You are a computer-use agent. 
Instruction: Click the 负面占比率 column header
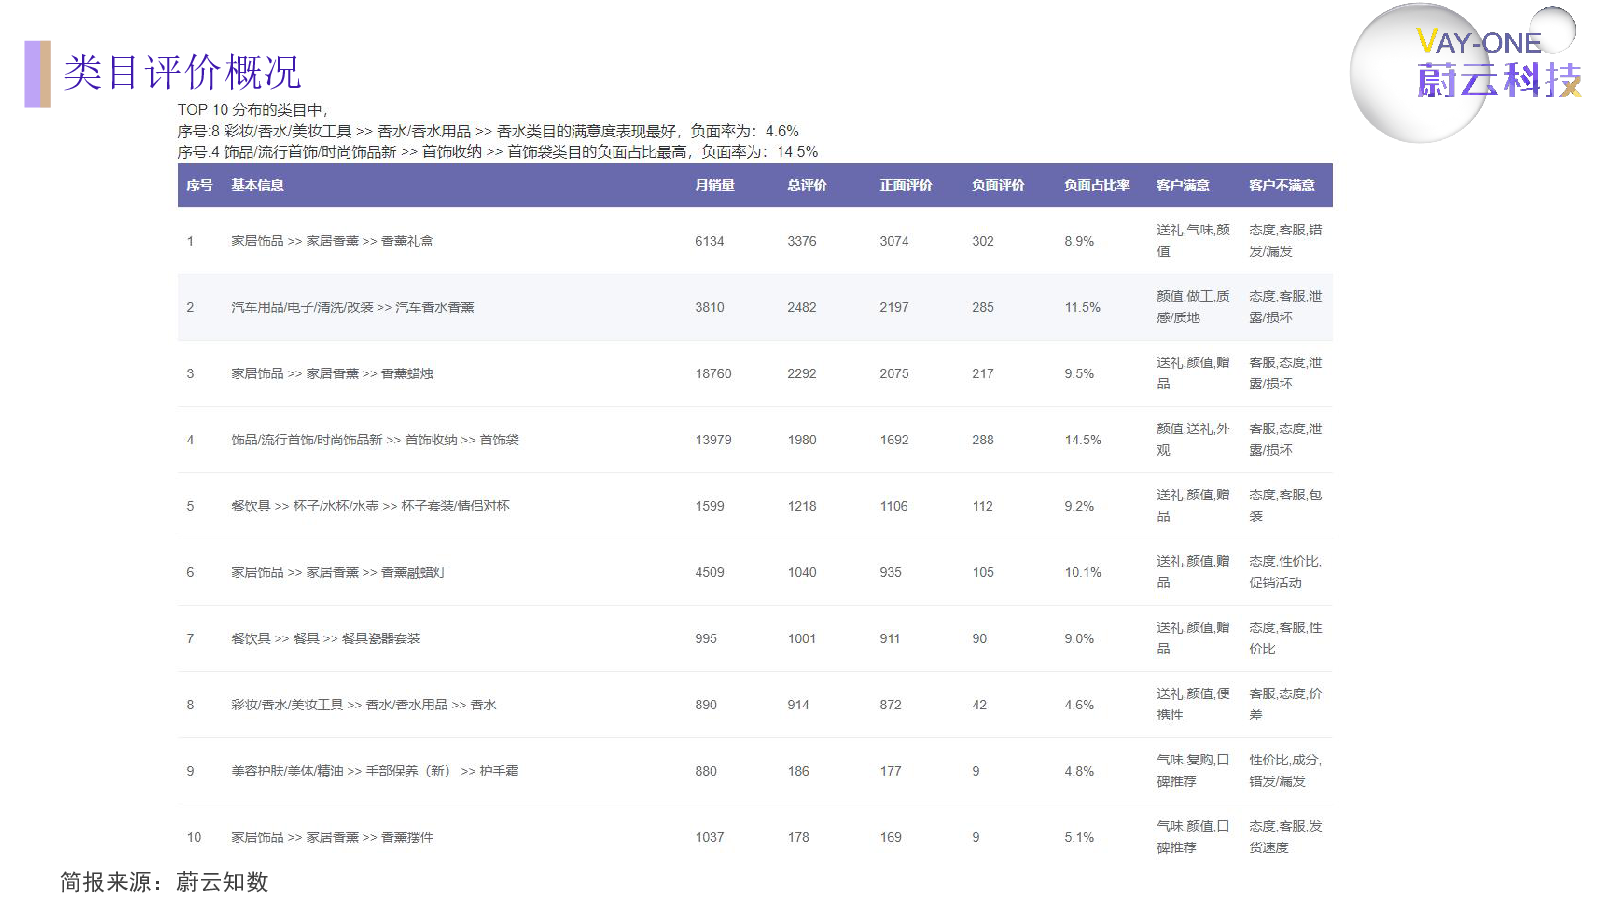pyautogui.click(x=1097, y=185)
